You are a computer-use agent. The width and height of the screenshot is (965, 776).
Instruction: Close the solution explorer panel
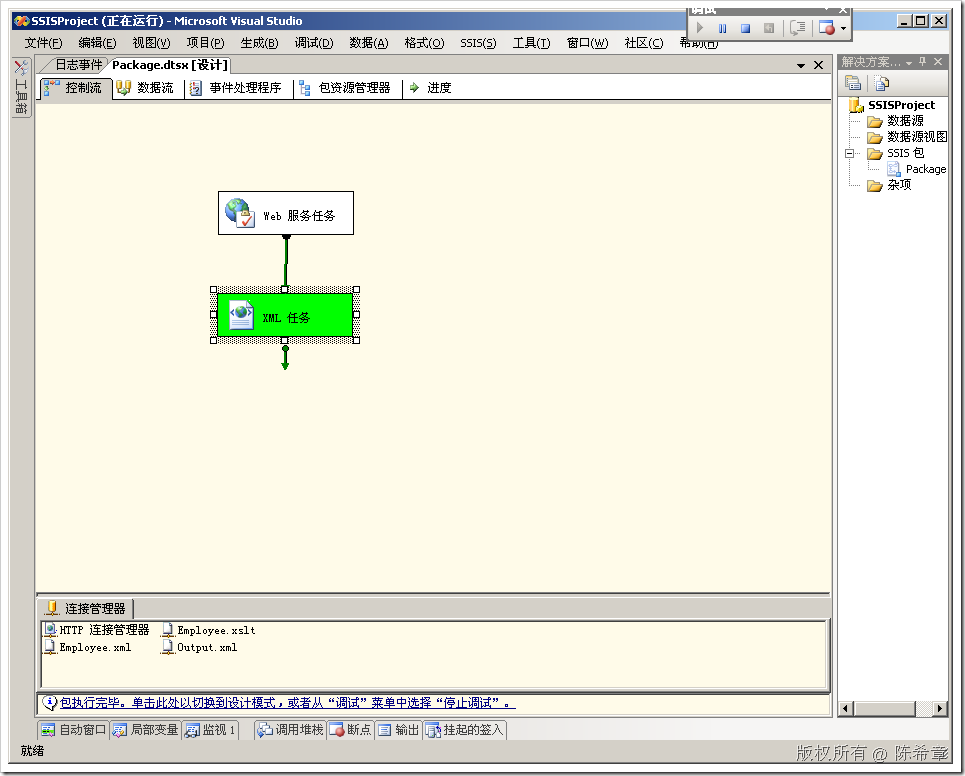(938, 62)
